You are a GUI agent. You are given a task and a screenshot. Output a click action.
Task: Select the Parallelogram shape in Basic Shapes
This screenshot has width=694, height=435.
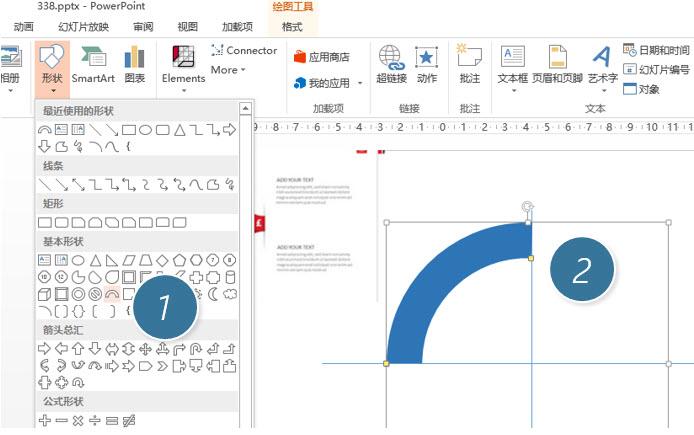(129, 261)
